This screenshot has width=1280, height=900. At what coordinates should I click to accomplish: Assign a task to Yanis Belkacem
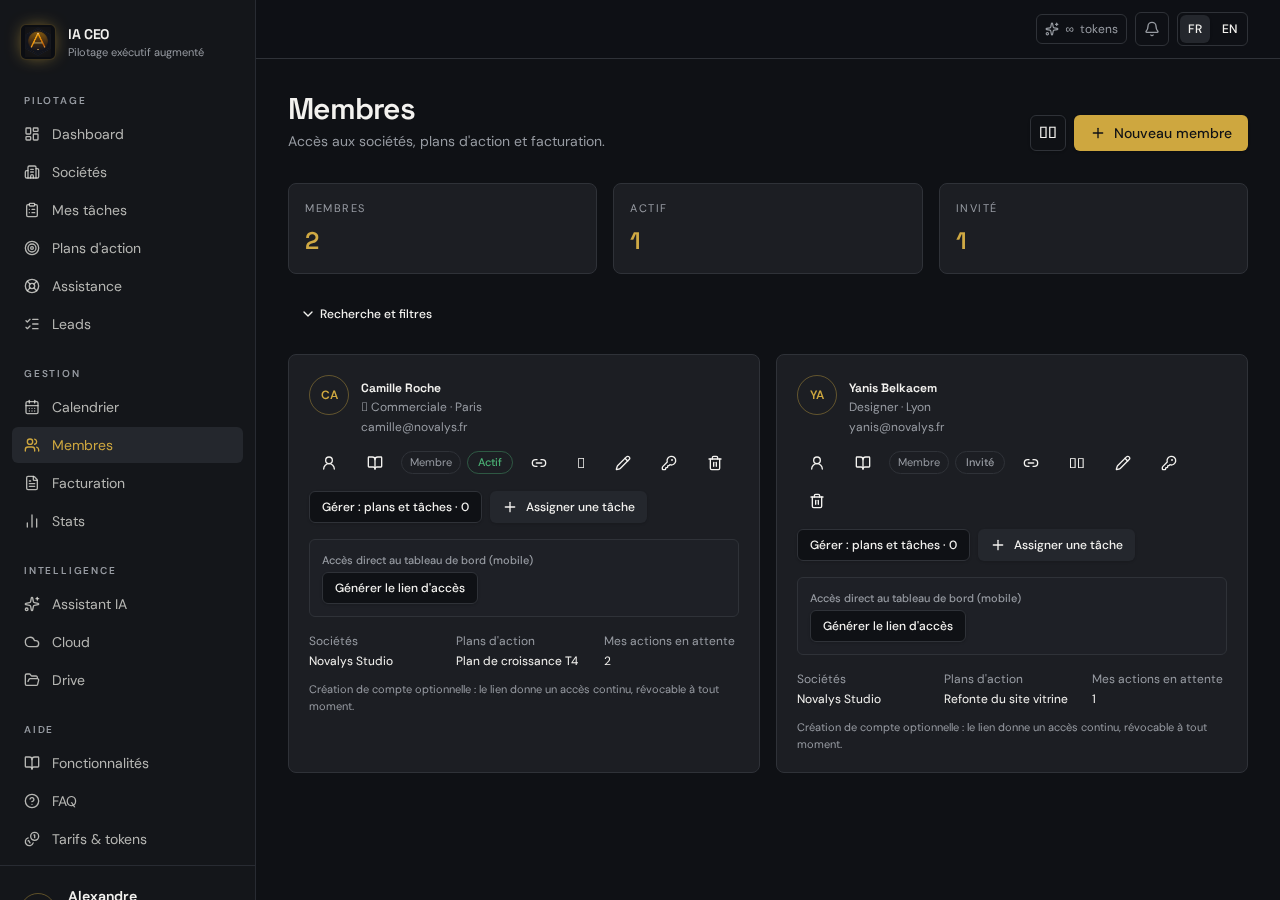1056,545
